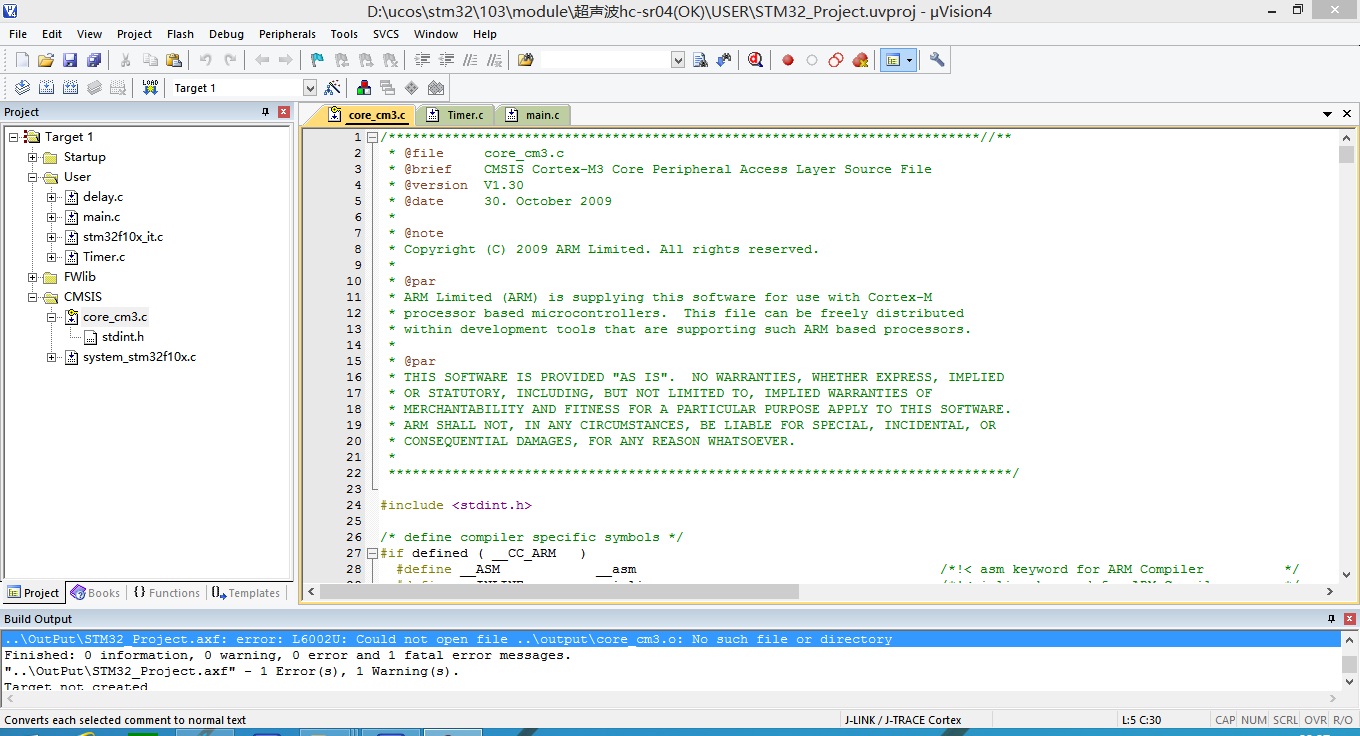This screenshot has width=1360, height=736.
Task: Close the active editor tab with the X
Action: point(1347,115)
